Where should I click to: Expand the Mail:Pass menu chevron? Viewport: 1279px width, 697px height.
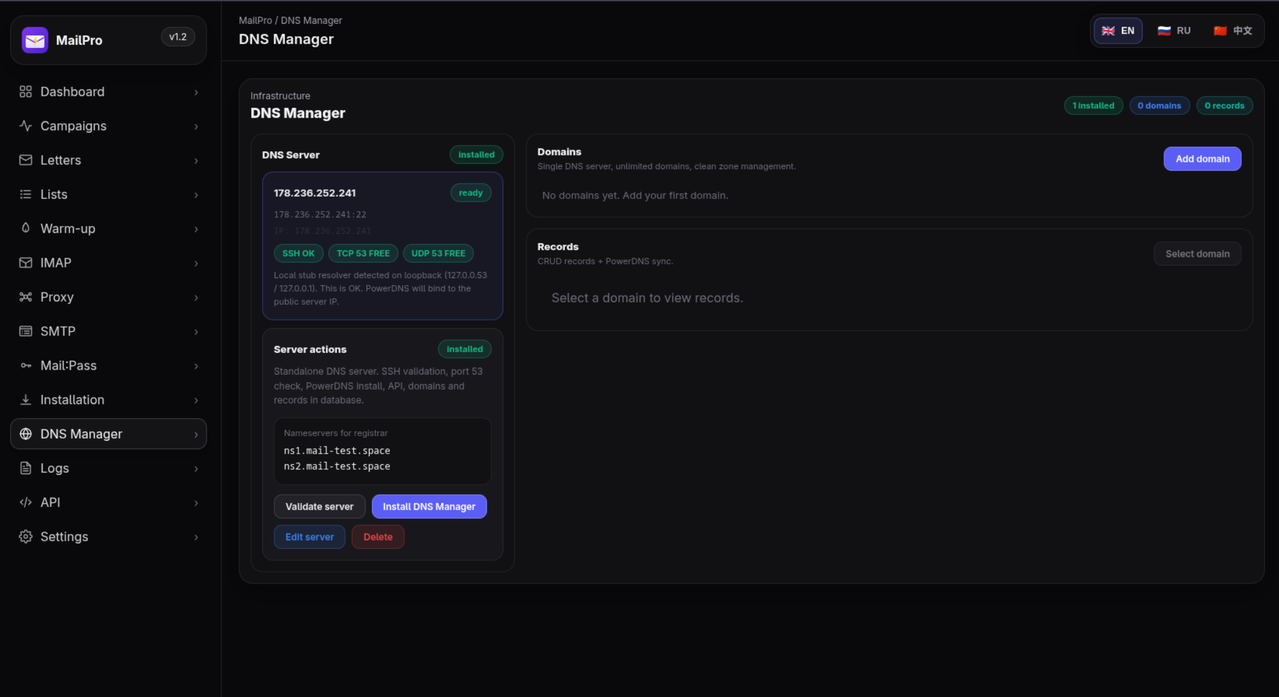196,366
